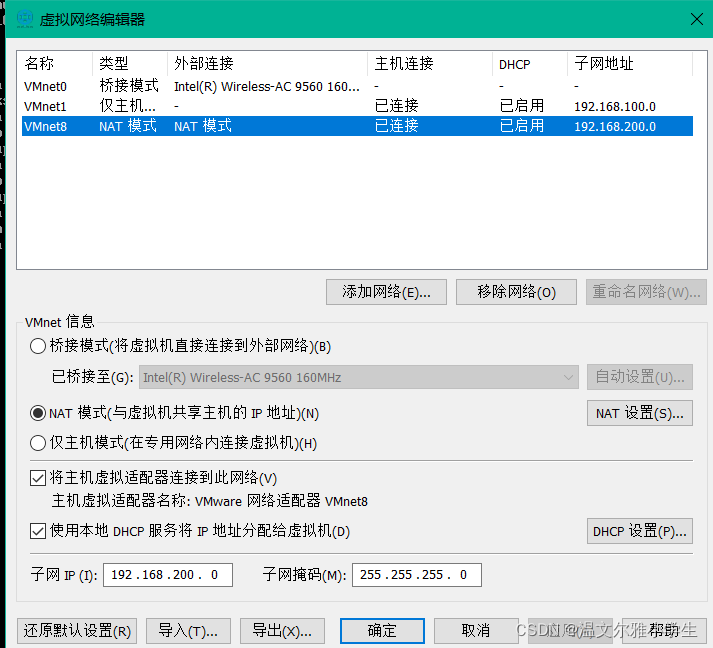Click the 取消 button

click(476, 631)
